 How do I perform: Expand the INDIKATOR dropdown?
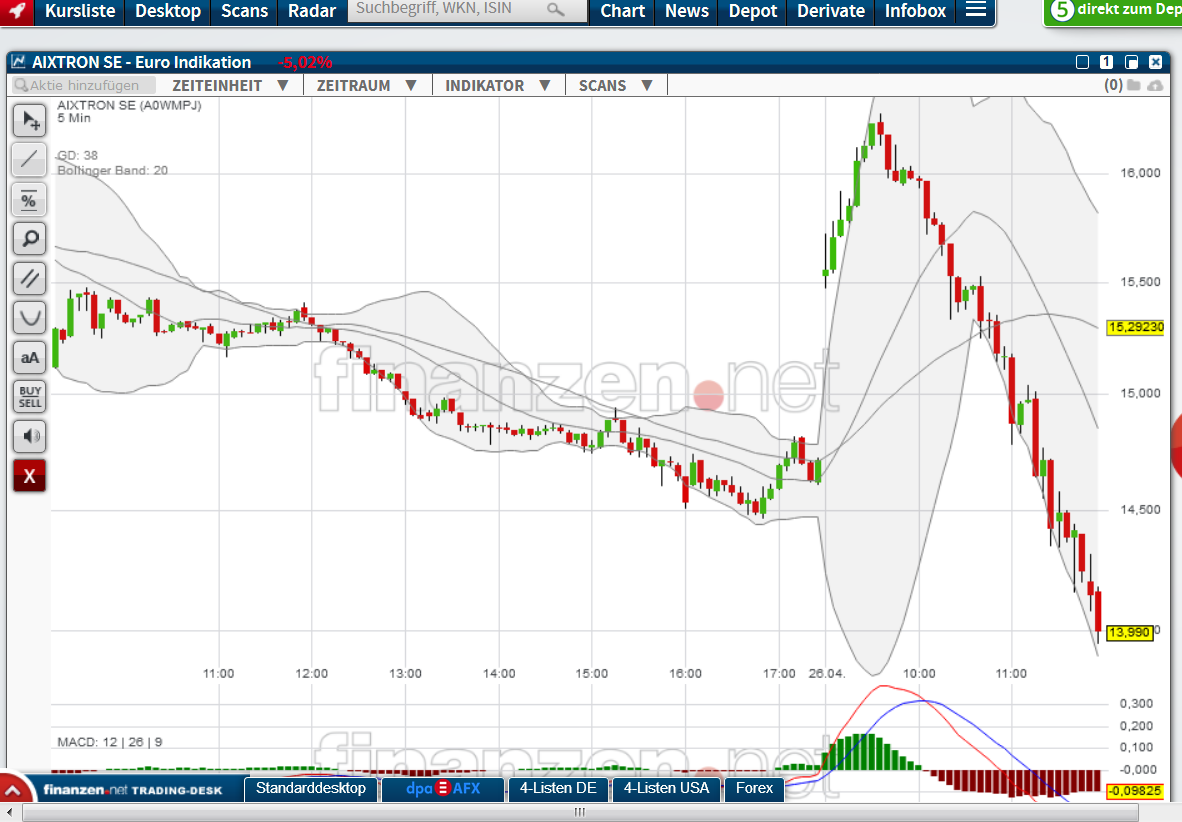(x=498, y=85)
